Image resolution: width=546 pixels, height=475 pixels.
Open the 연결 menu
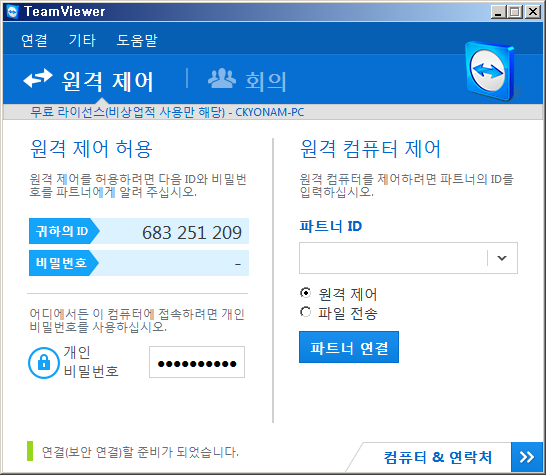click(34, 40)
